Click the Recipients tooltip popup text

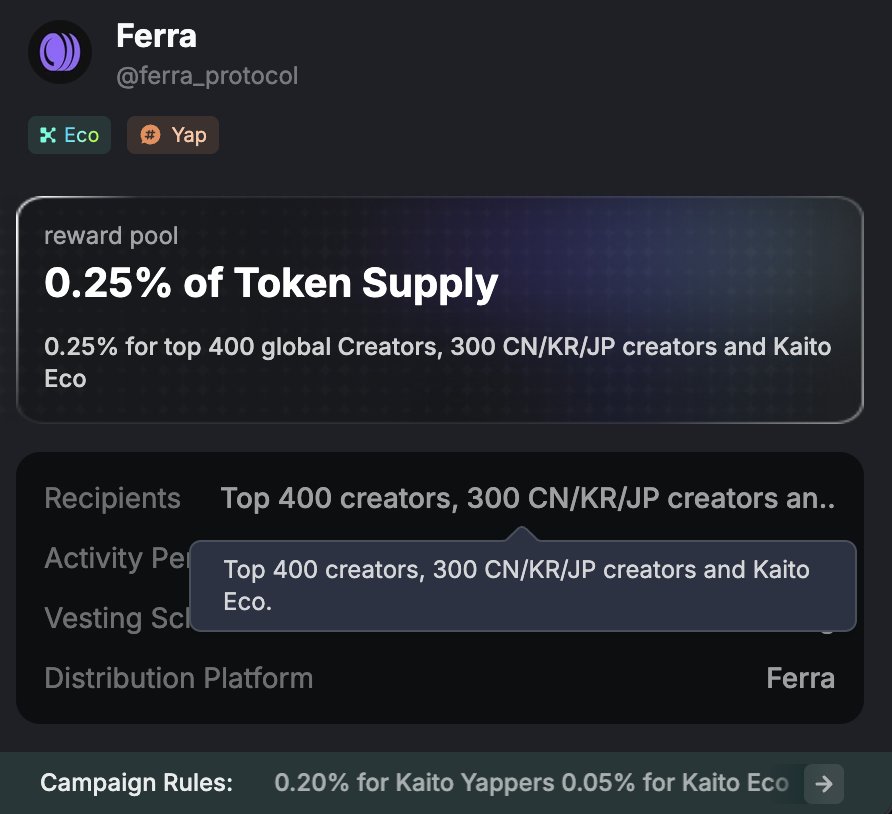[516, 586]
